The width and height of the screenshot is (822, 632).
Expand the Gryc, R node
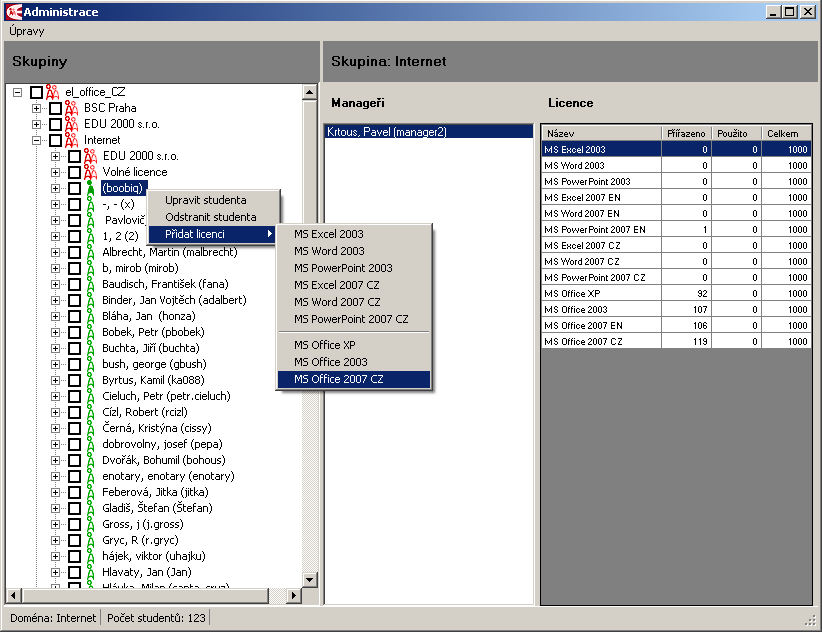coord(55,540)
